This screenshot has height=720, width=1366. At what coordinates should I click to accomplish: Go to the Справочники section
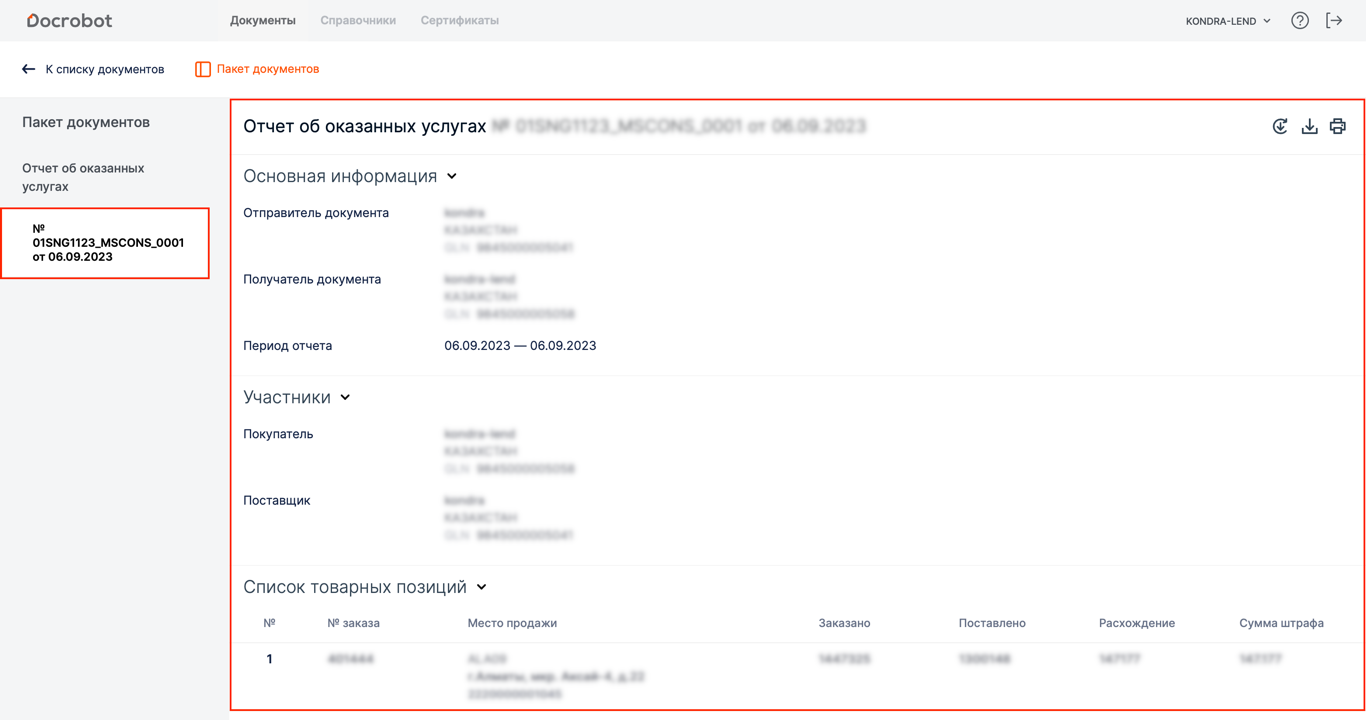pos(358,21)
